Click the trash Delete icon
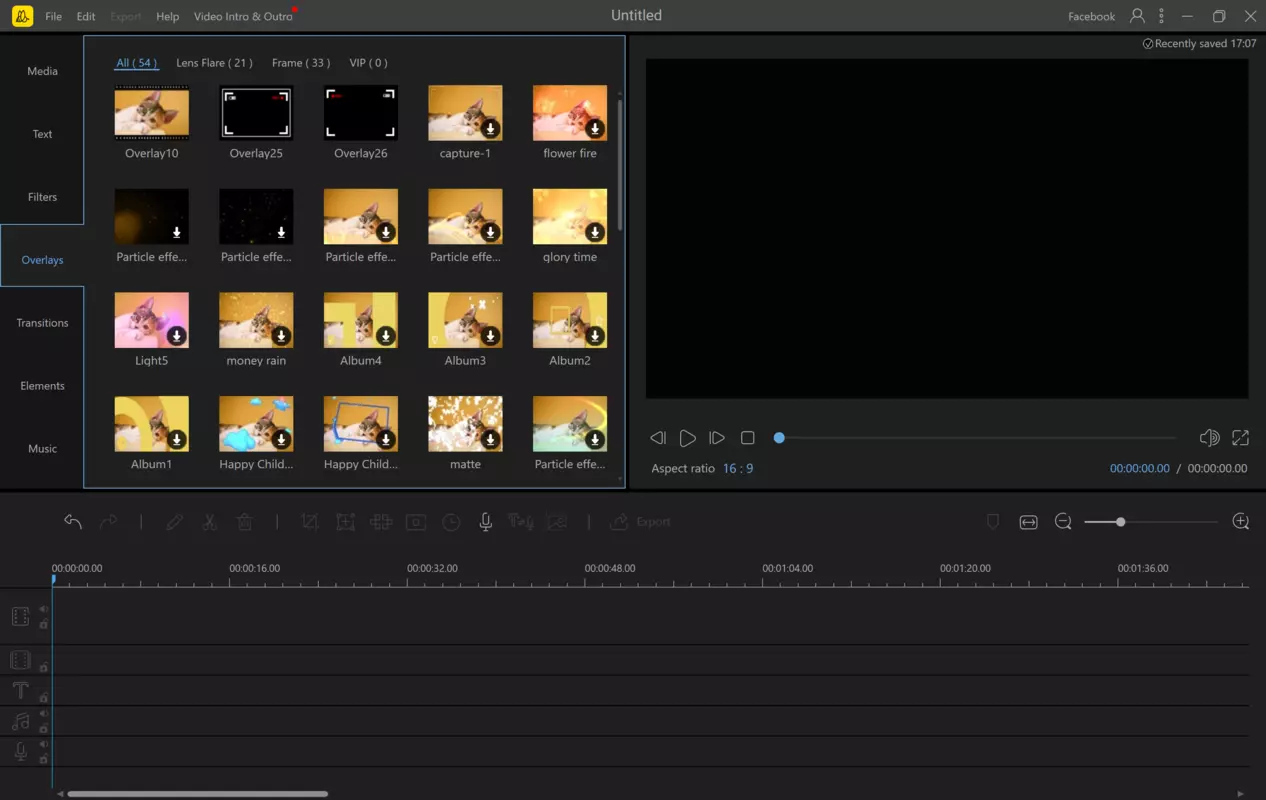1266x800 pixels. click(244, 521)
